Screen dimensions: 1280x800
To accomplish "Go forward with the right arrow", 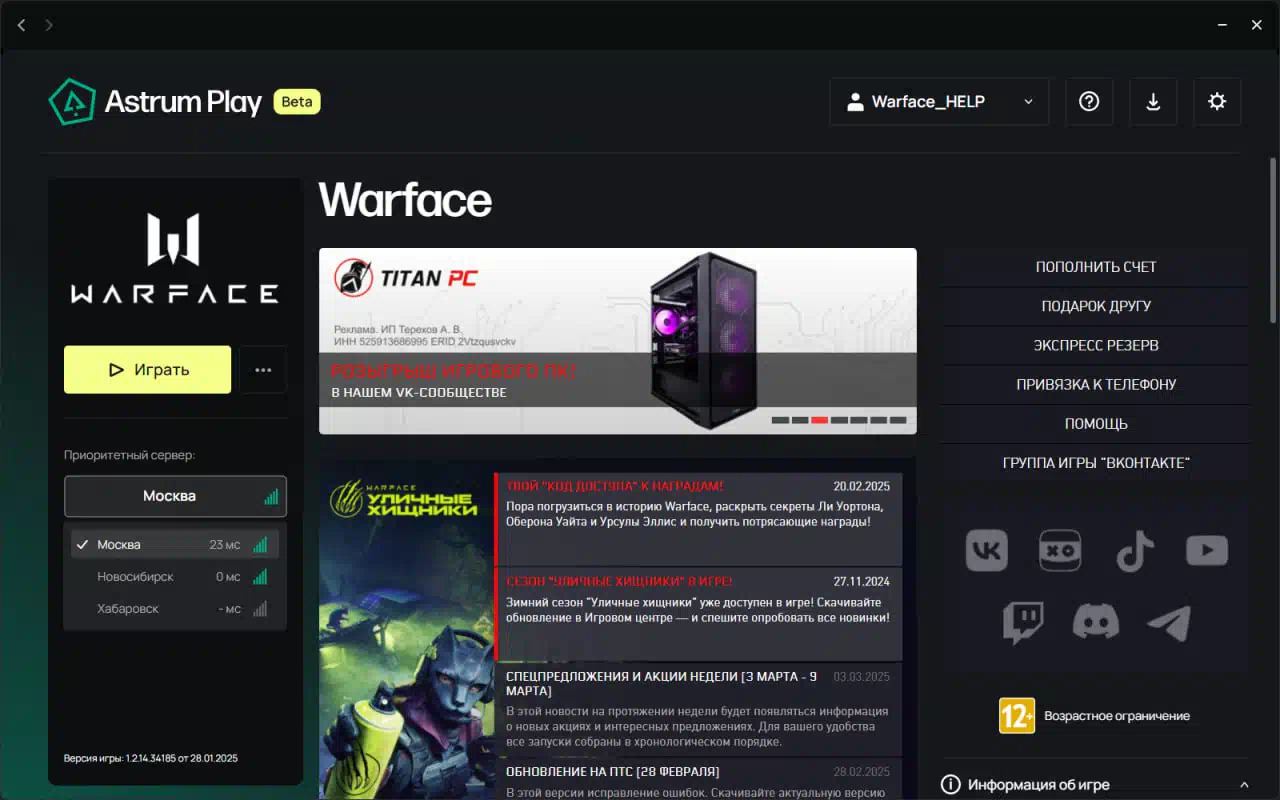I will [x=49, y=25].
